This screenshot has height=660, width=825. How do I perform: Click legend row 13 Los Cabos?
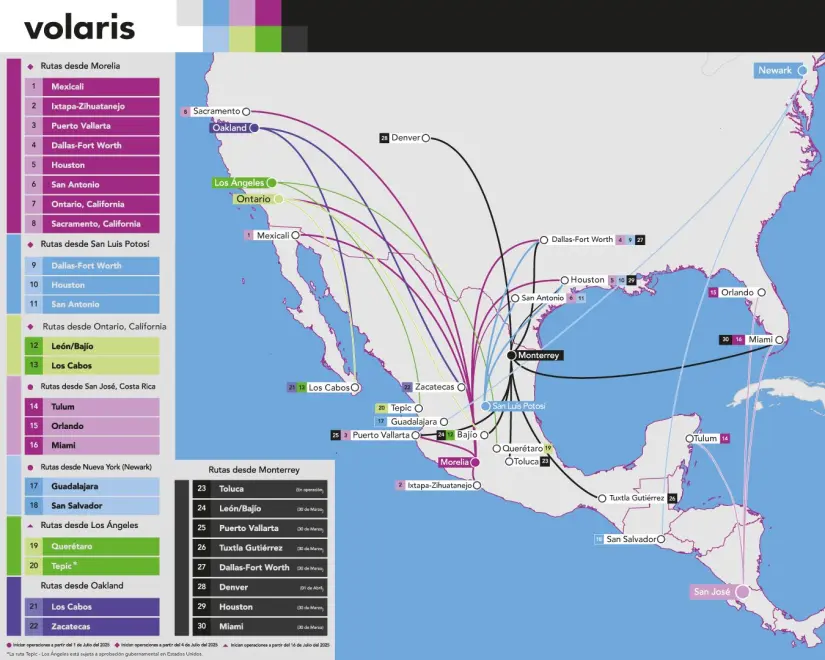click(x=92, y=365)
